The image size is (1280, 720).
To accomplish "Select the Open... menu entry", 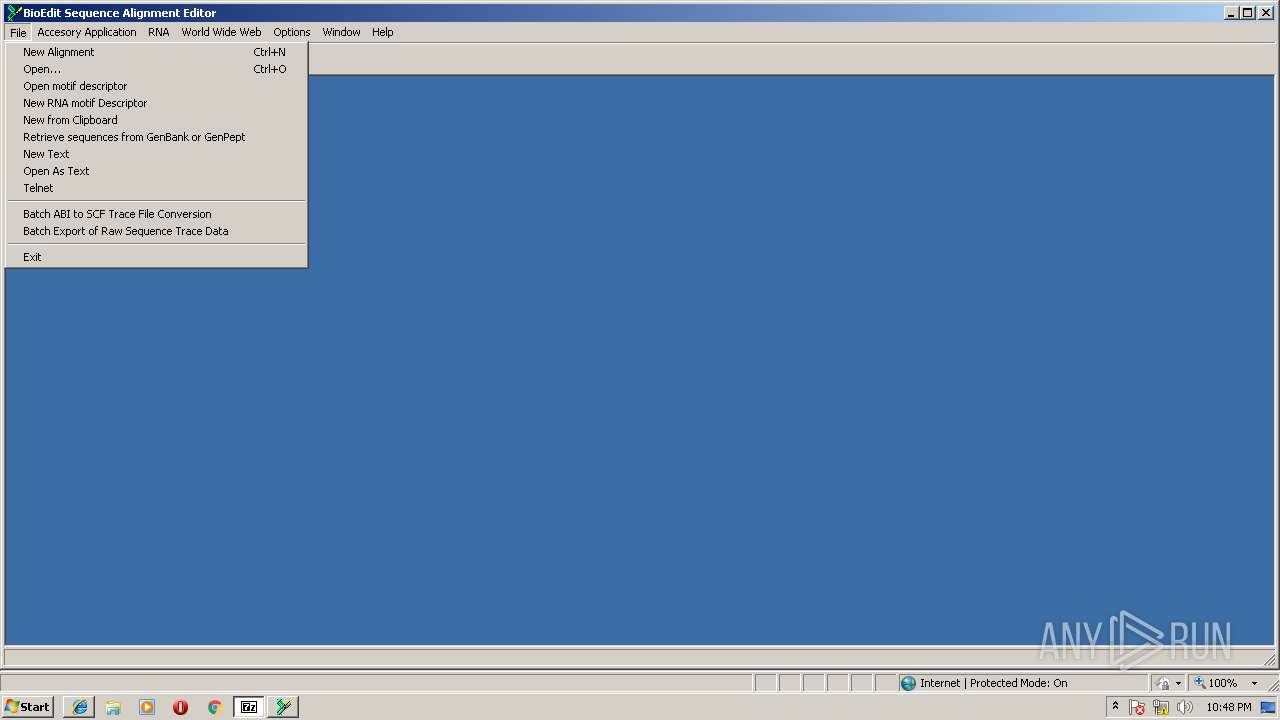I will (156, 69).
